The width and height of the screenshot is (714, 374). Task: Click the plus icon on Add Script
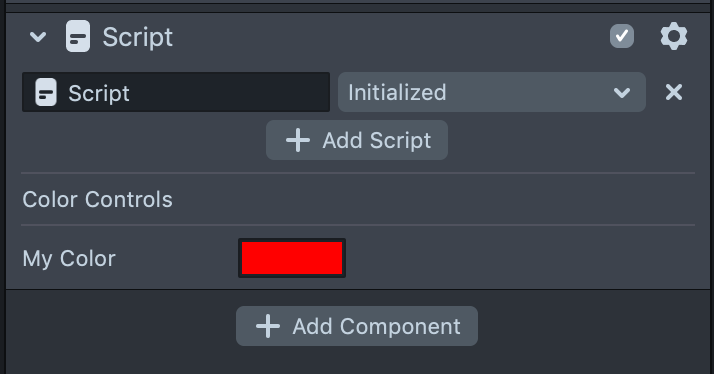click(298, 140)
